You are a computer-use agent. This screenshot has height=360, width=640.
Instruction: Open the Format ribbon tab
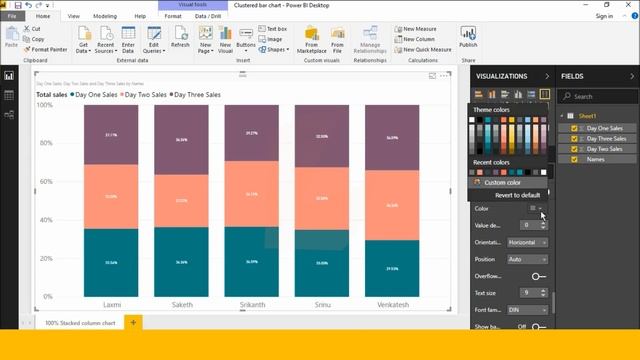click(x=173, y=16)
